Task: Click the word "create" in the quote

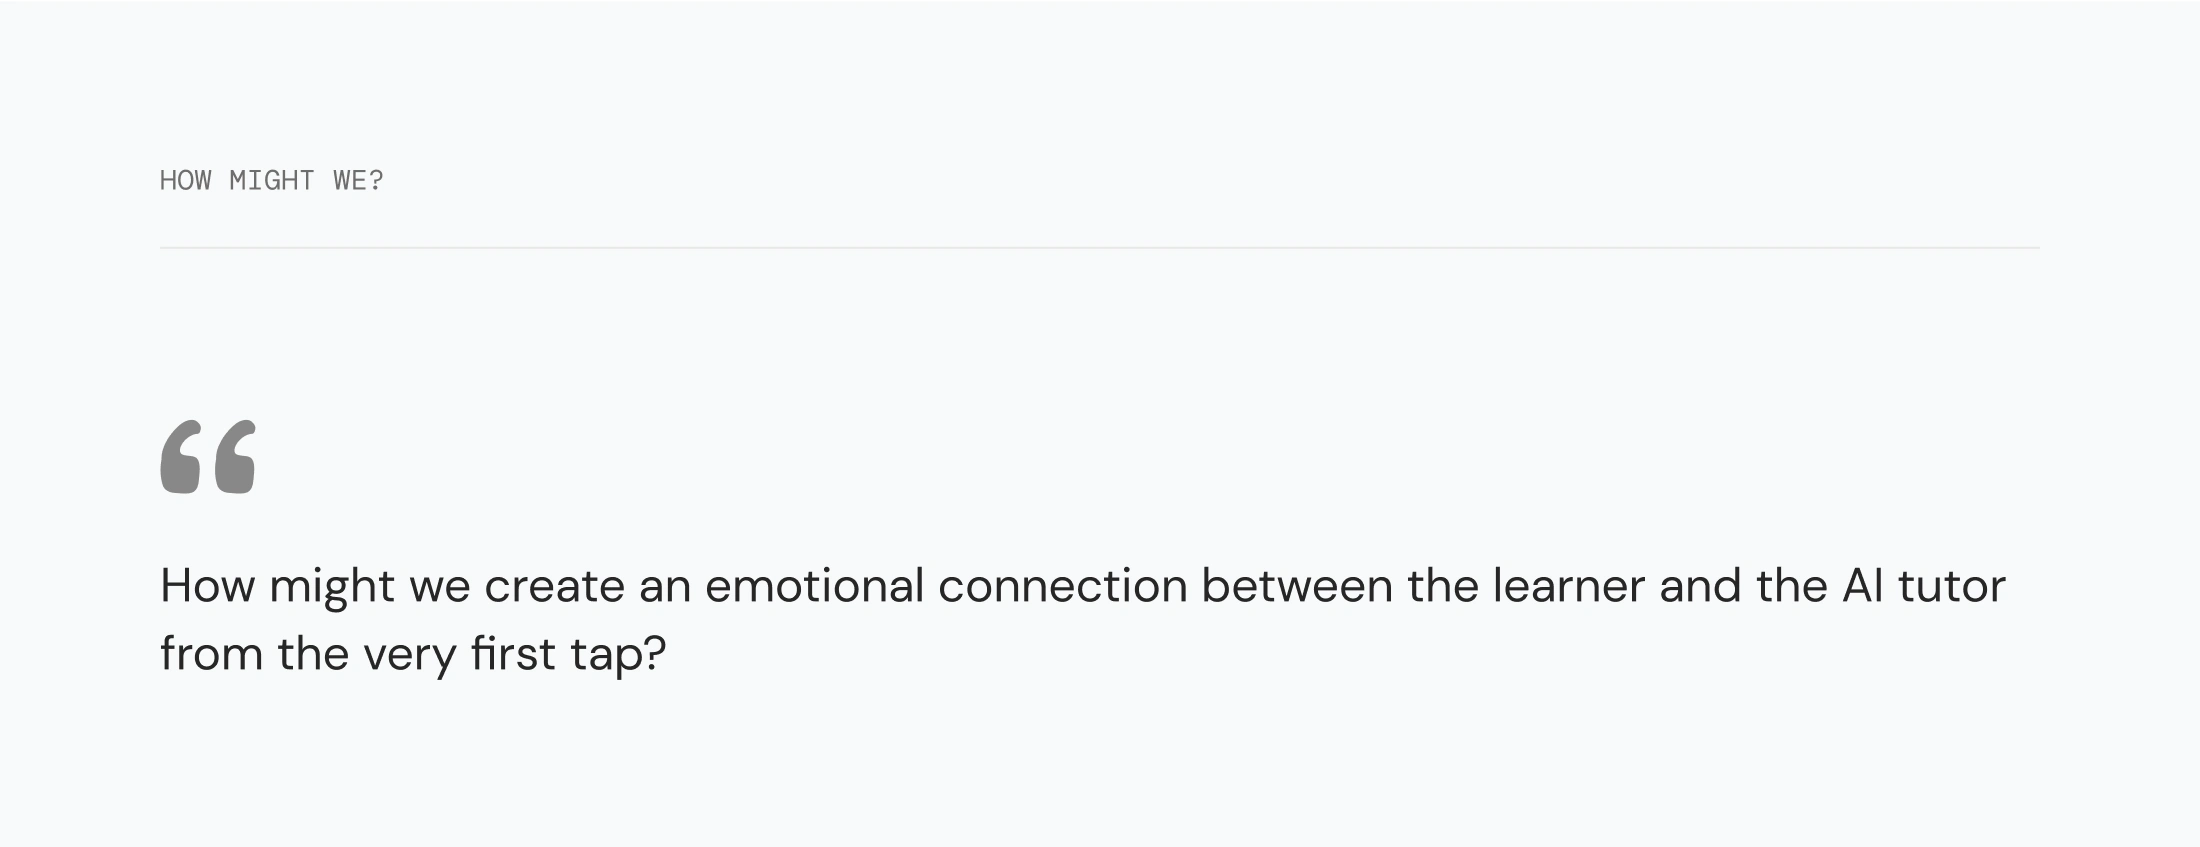Action: tap(554, 586)
